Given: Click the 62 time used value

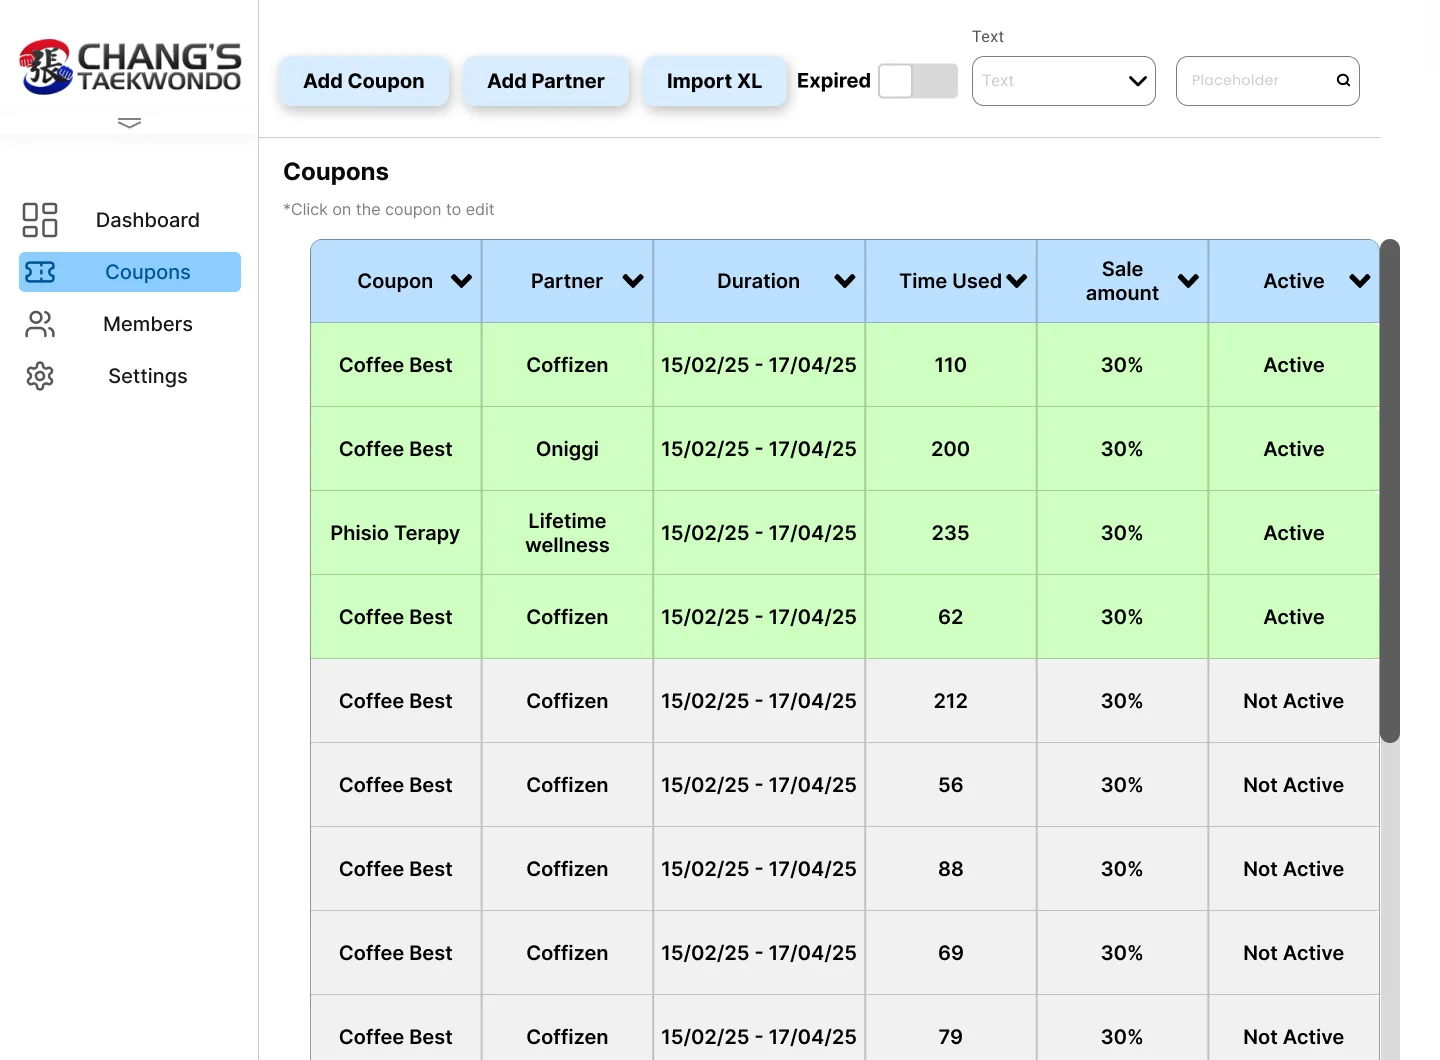Looking at the screenshot, I should point(951,617).
